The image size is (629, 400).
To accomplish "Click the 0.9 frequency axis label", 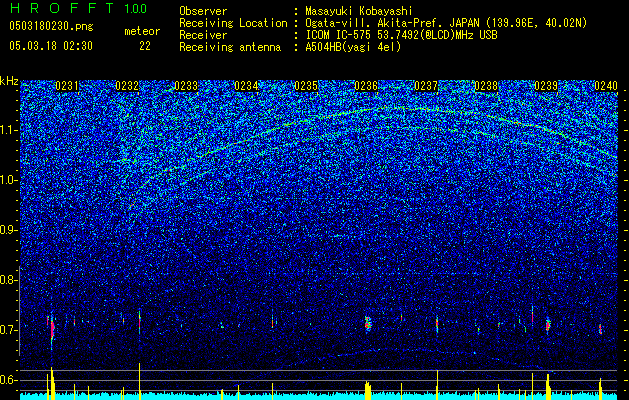I will tap(8, 230).
